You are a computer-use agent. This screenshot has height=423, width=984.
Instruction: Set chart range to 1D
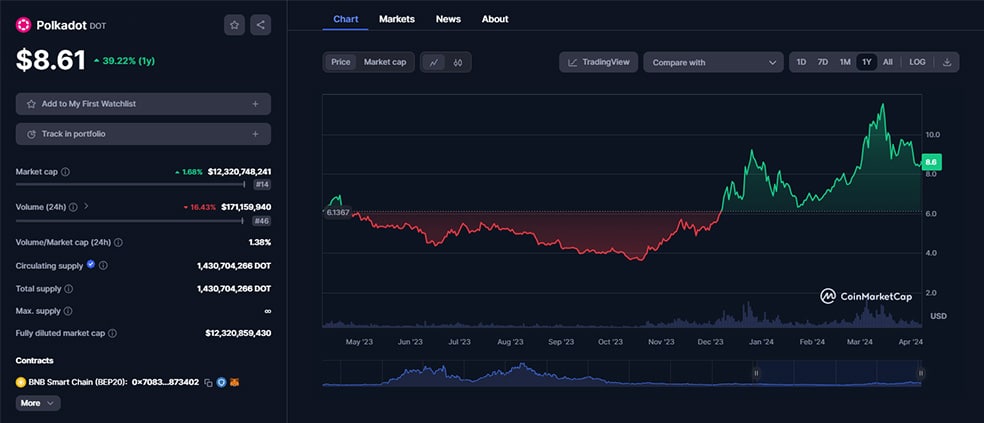pyautogui.click(x=801, y=62)
